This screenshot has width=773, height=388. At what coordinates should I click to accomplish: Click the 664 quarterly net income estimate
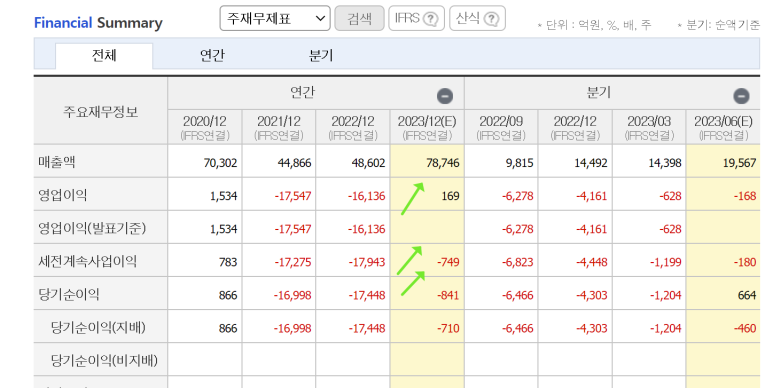click(x=747, y=295)
